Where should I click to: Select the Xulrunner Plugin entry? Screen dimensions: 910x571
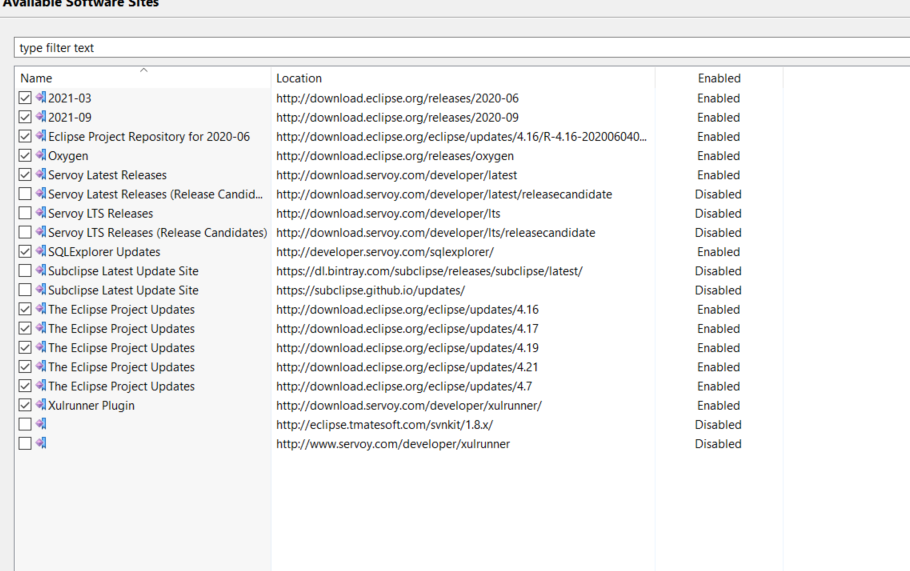click(x=91, y=405)
